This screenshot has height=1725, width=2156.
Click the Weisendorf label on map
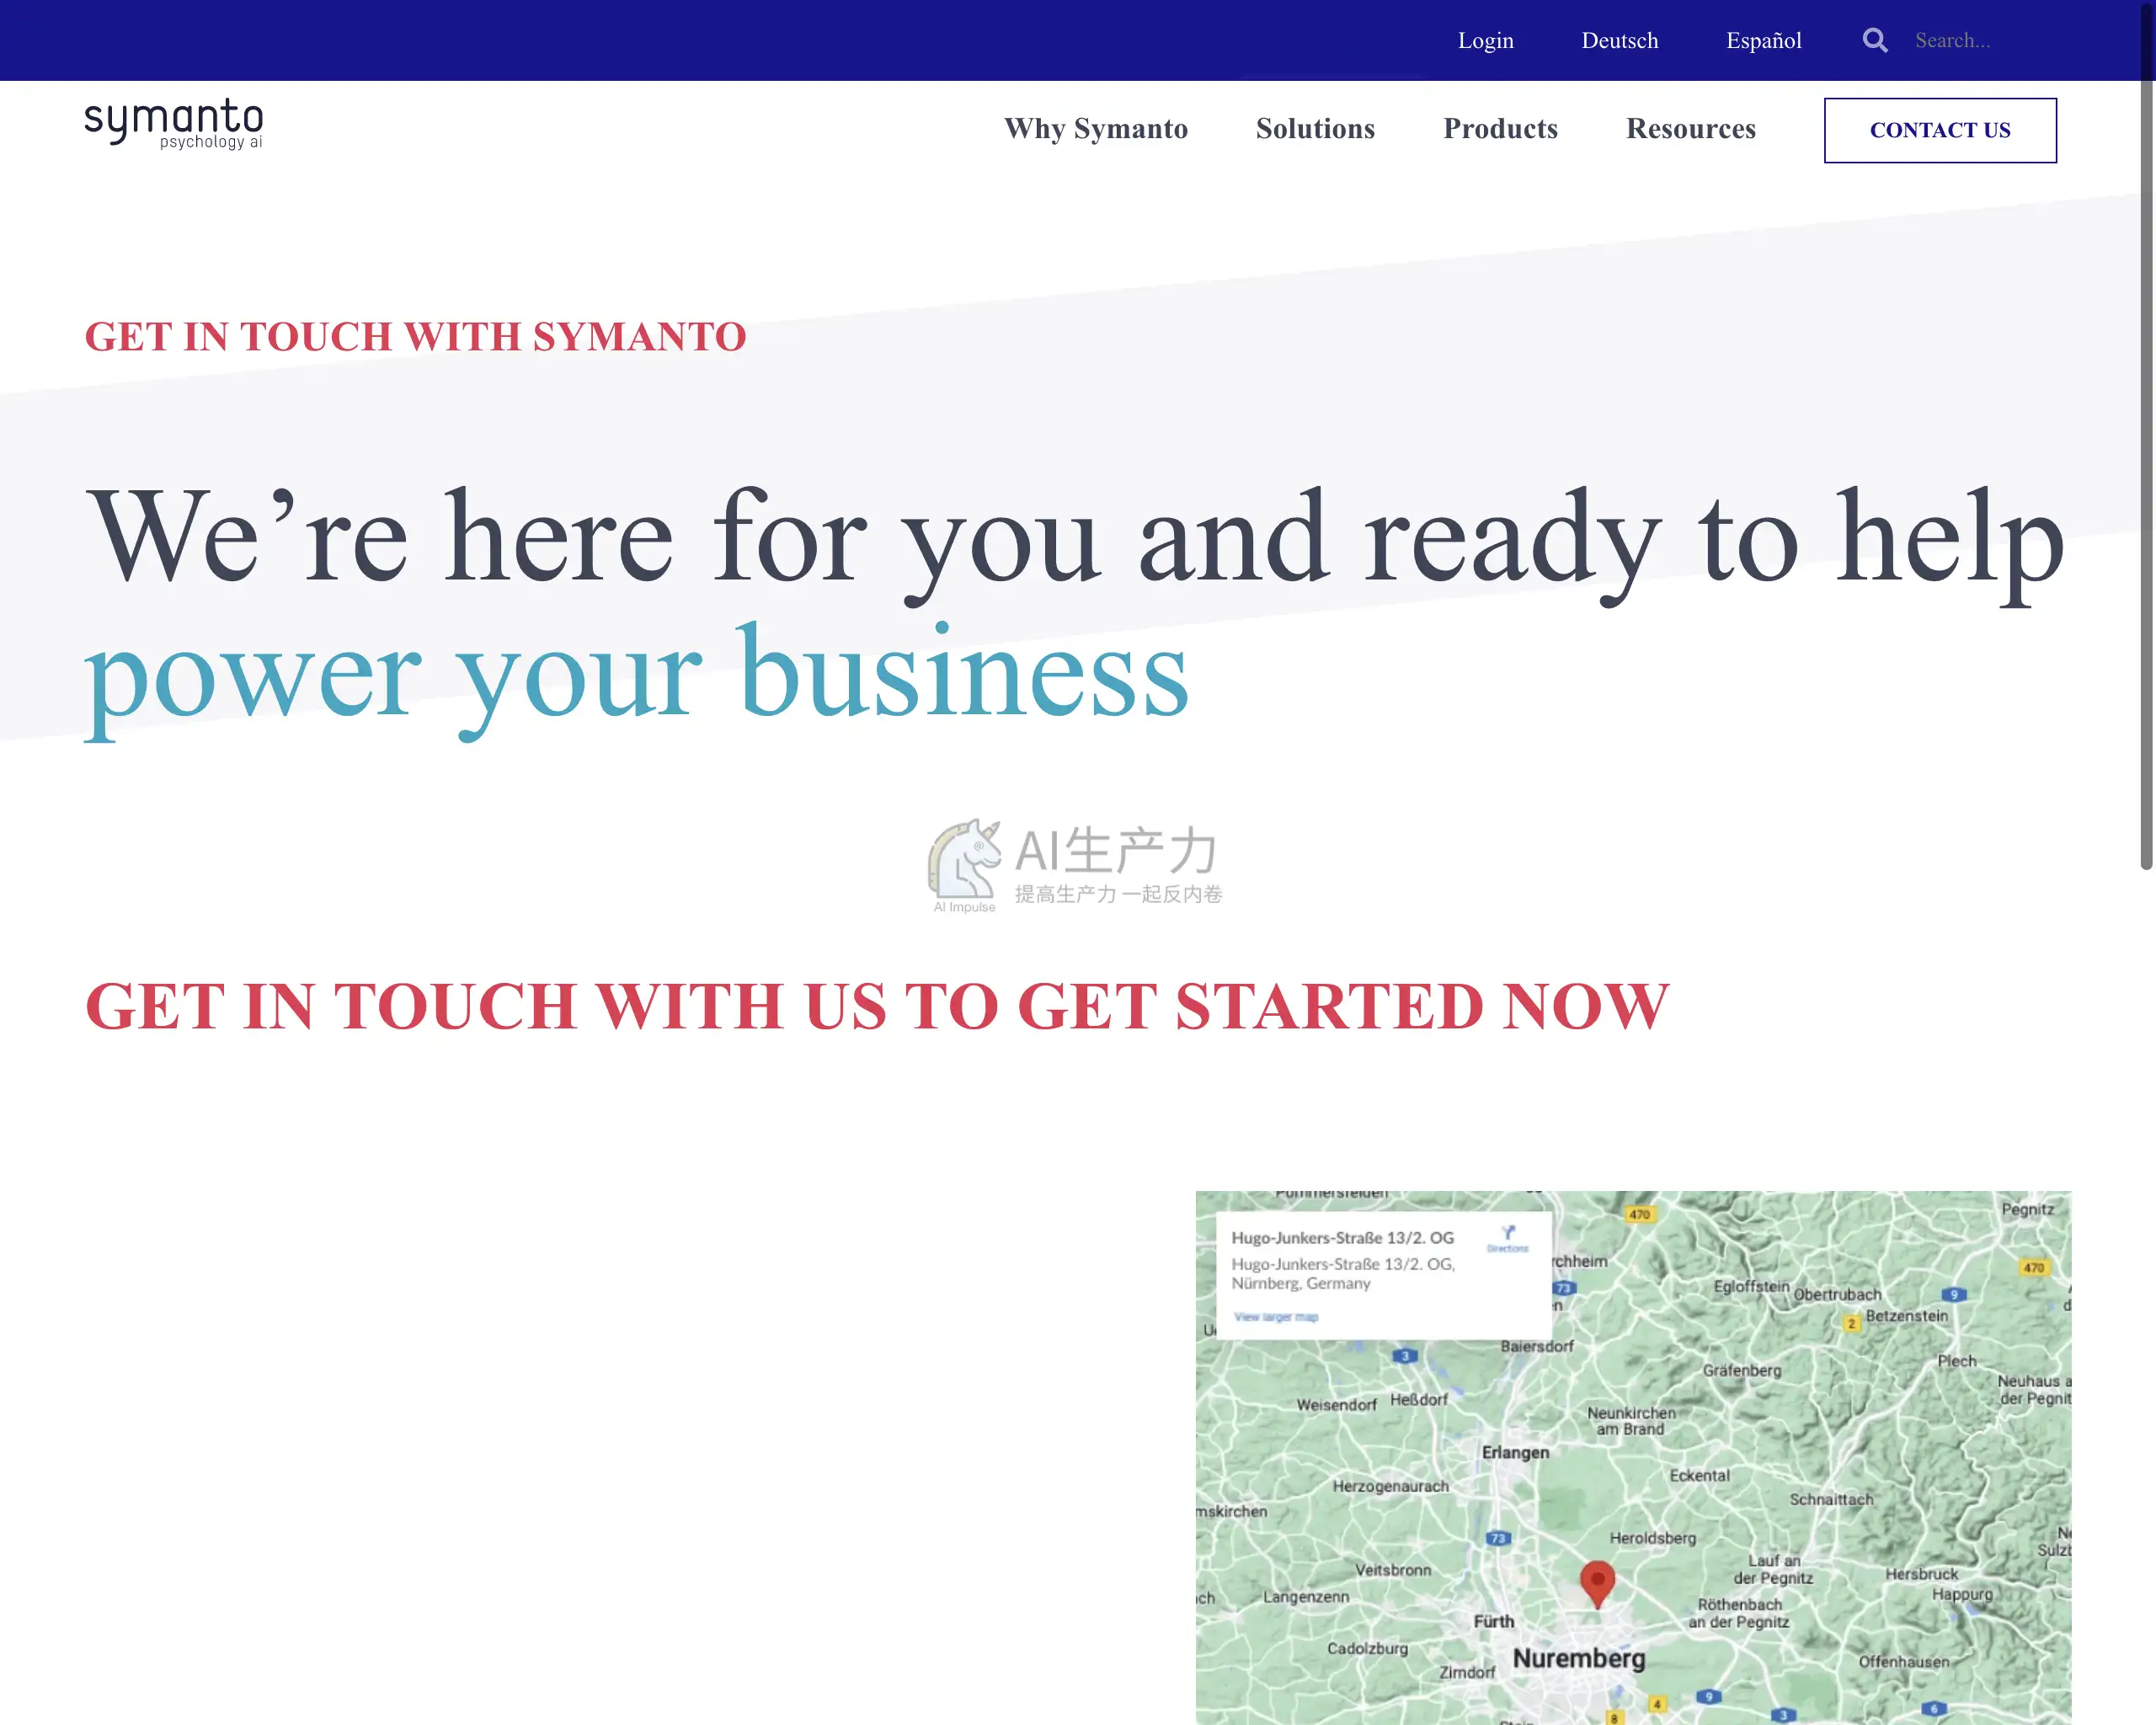point(1336,1405)
